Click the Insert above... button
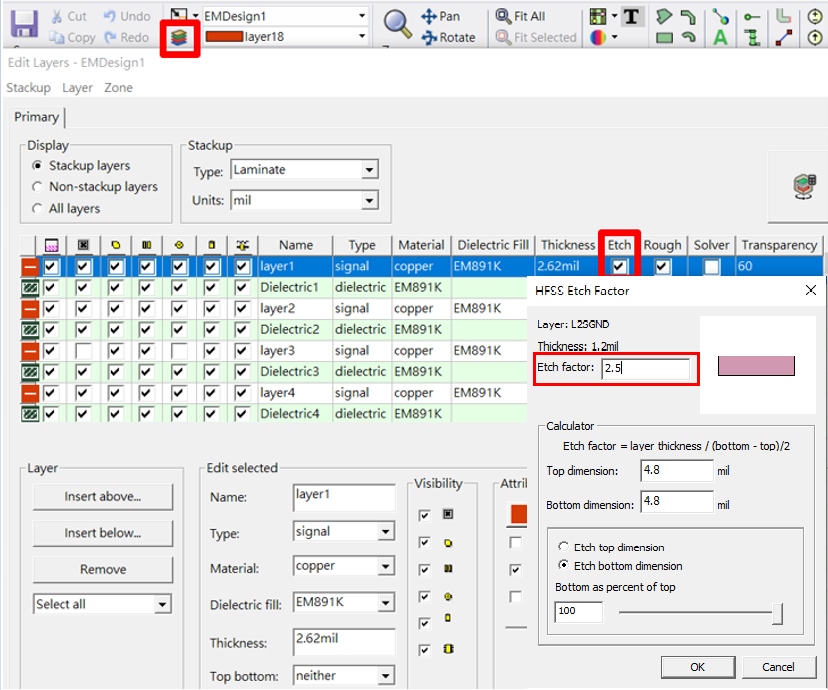The height and width of the screenshot is (690, 828). pyautogui.click(x=103, y=497)
